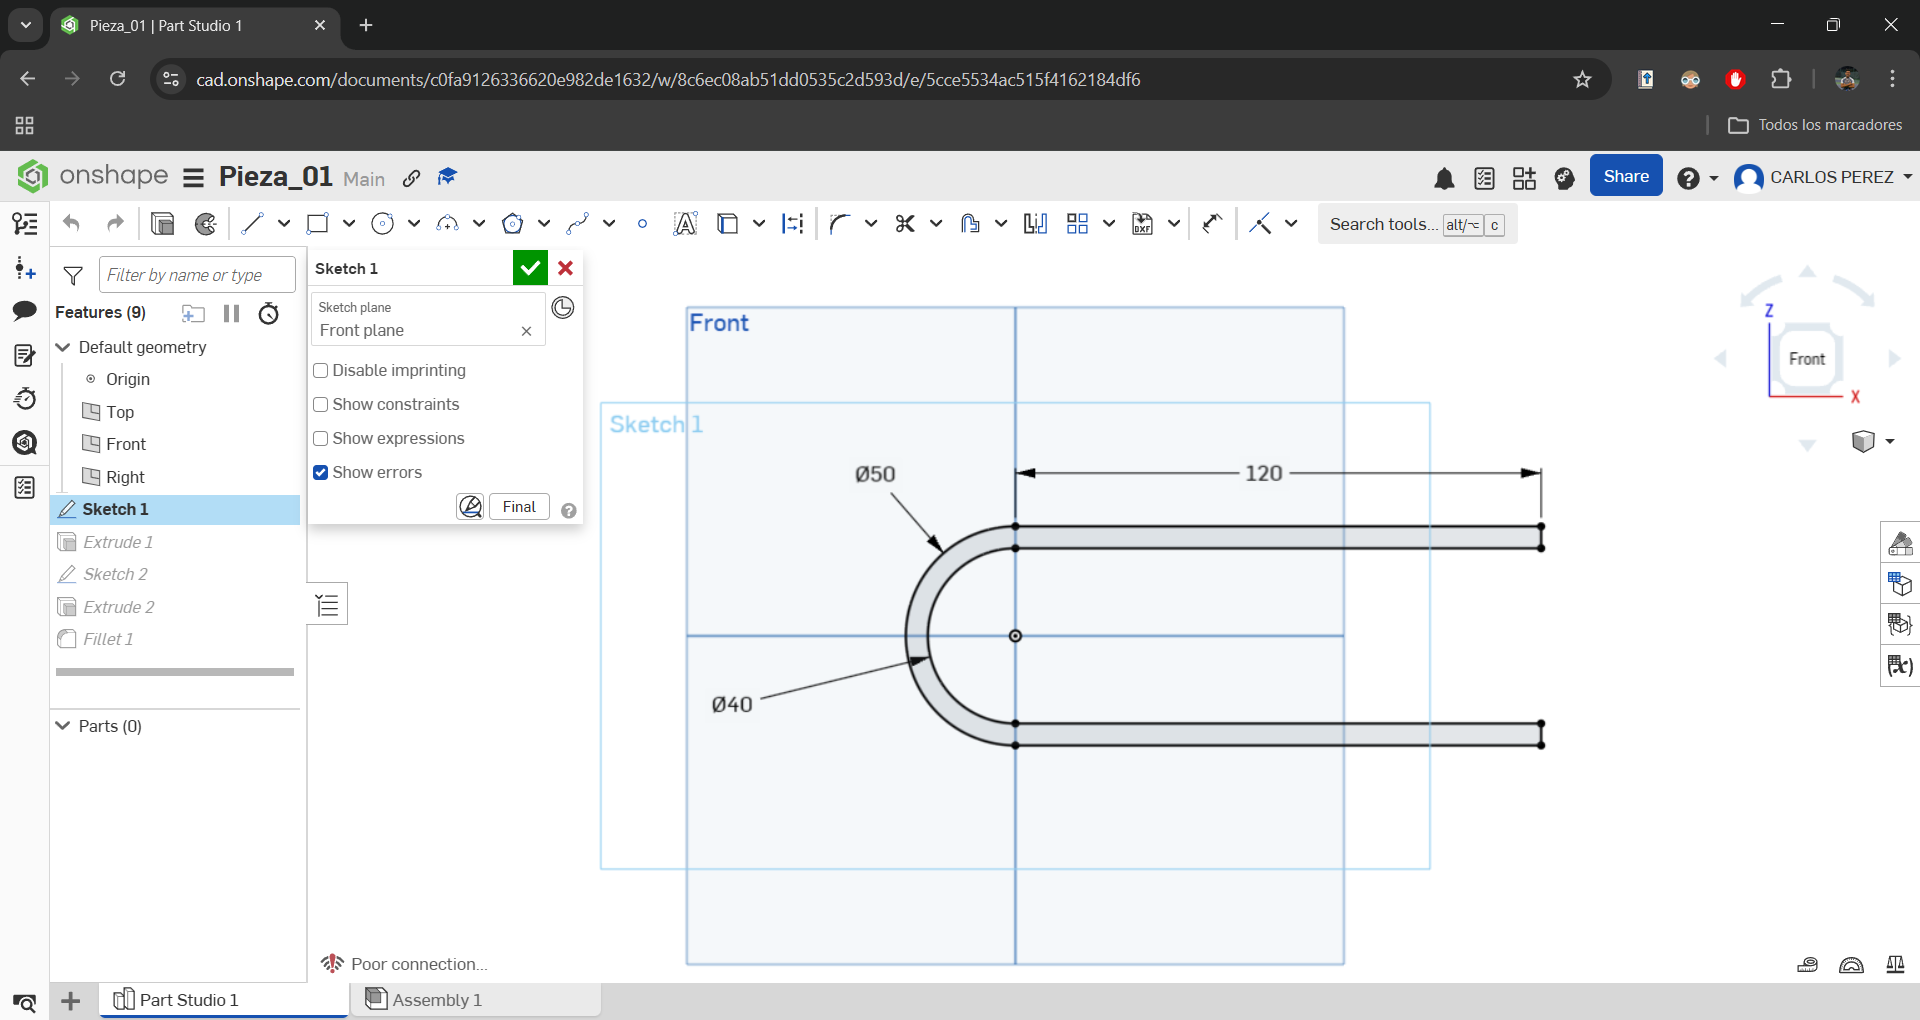This screenshot has height=1020, width=1920.
Task: Open the Sketch text tool
Action: (684, 223)
